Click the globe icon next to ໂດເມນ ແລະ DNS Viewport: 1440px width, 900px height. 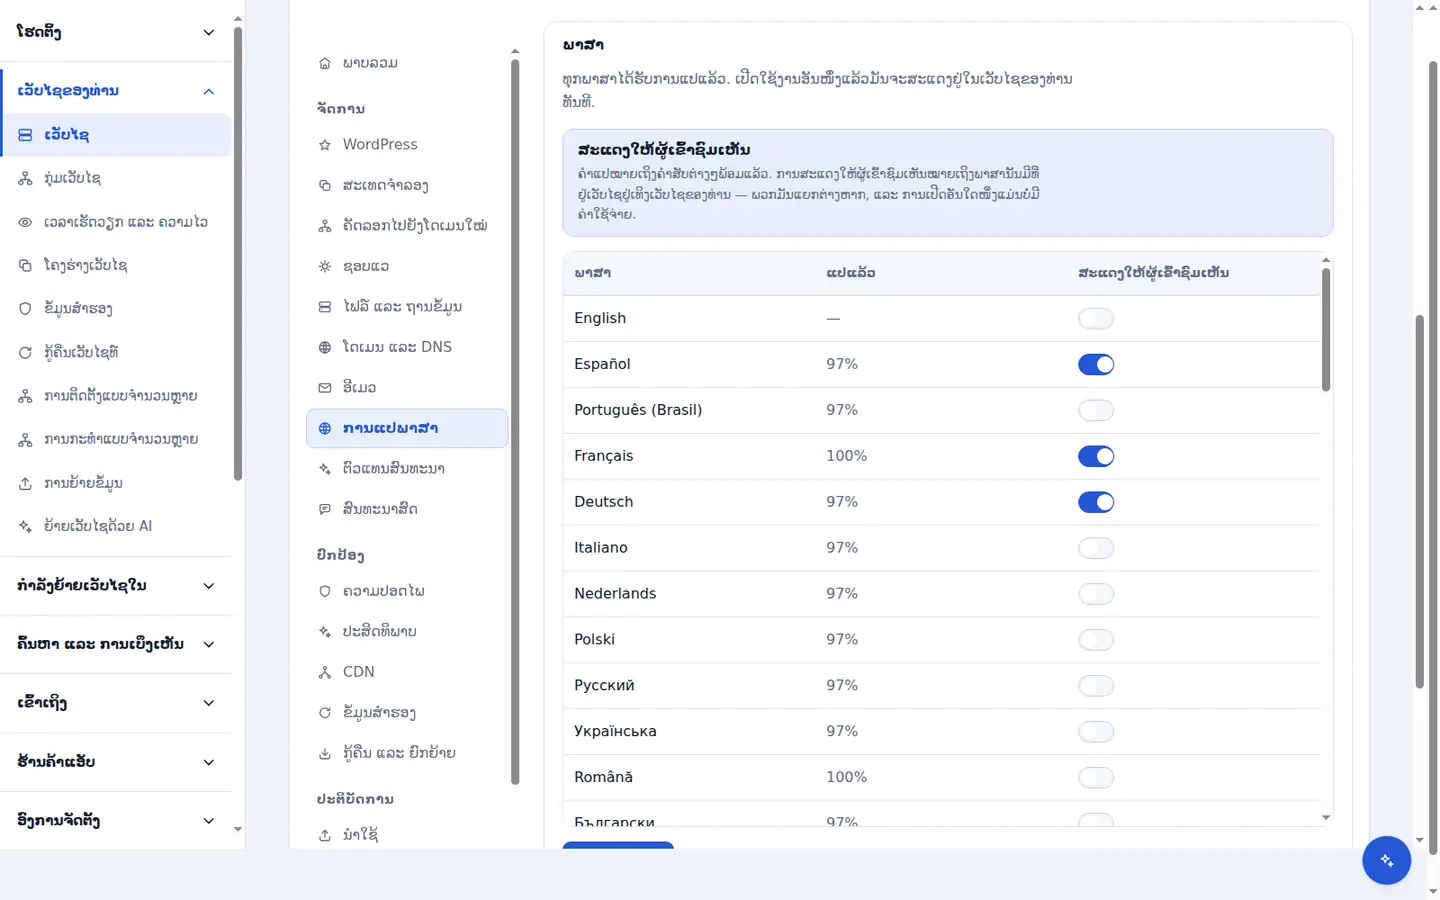325,347
